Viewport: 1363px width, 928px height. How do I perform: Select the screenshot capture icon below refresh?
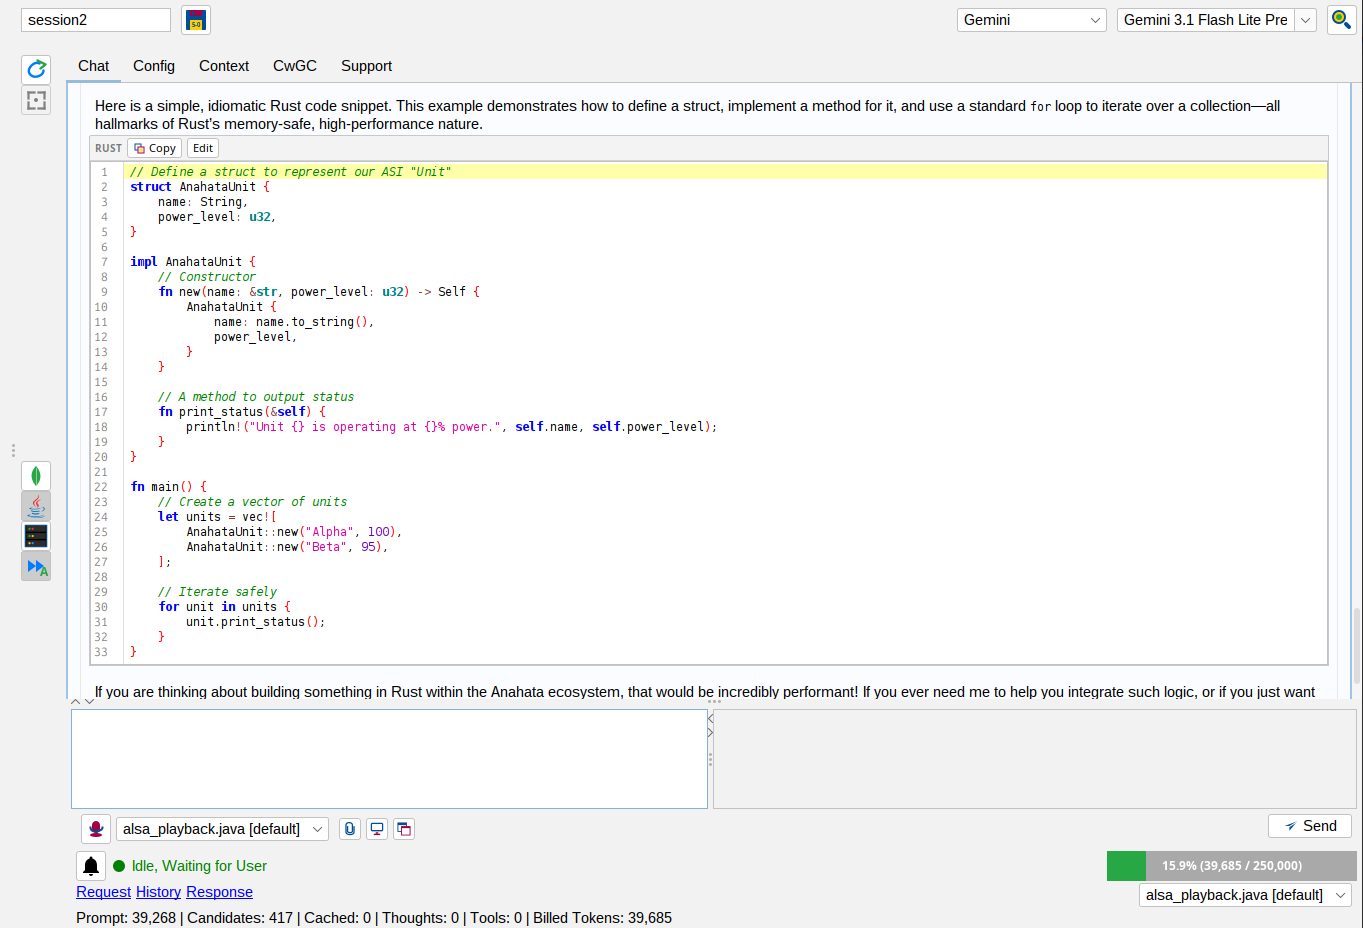36,100
